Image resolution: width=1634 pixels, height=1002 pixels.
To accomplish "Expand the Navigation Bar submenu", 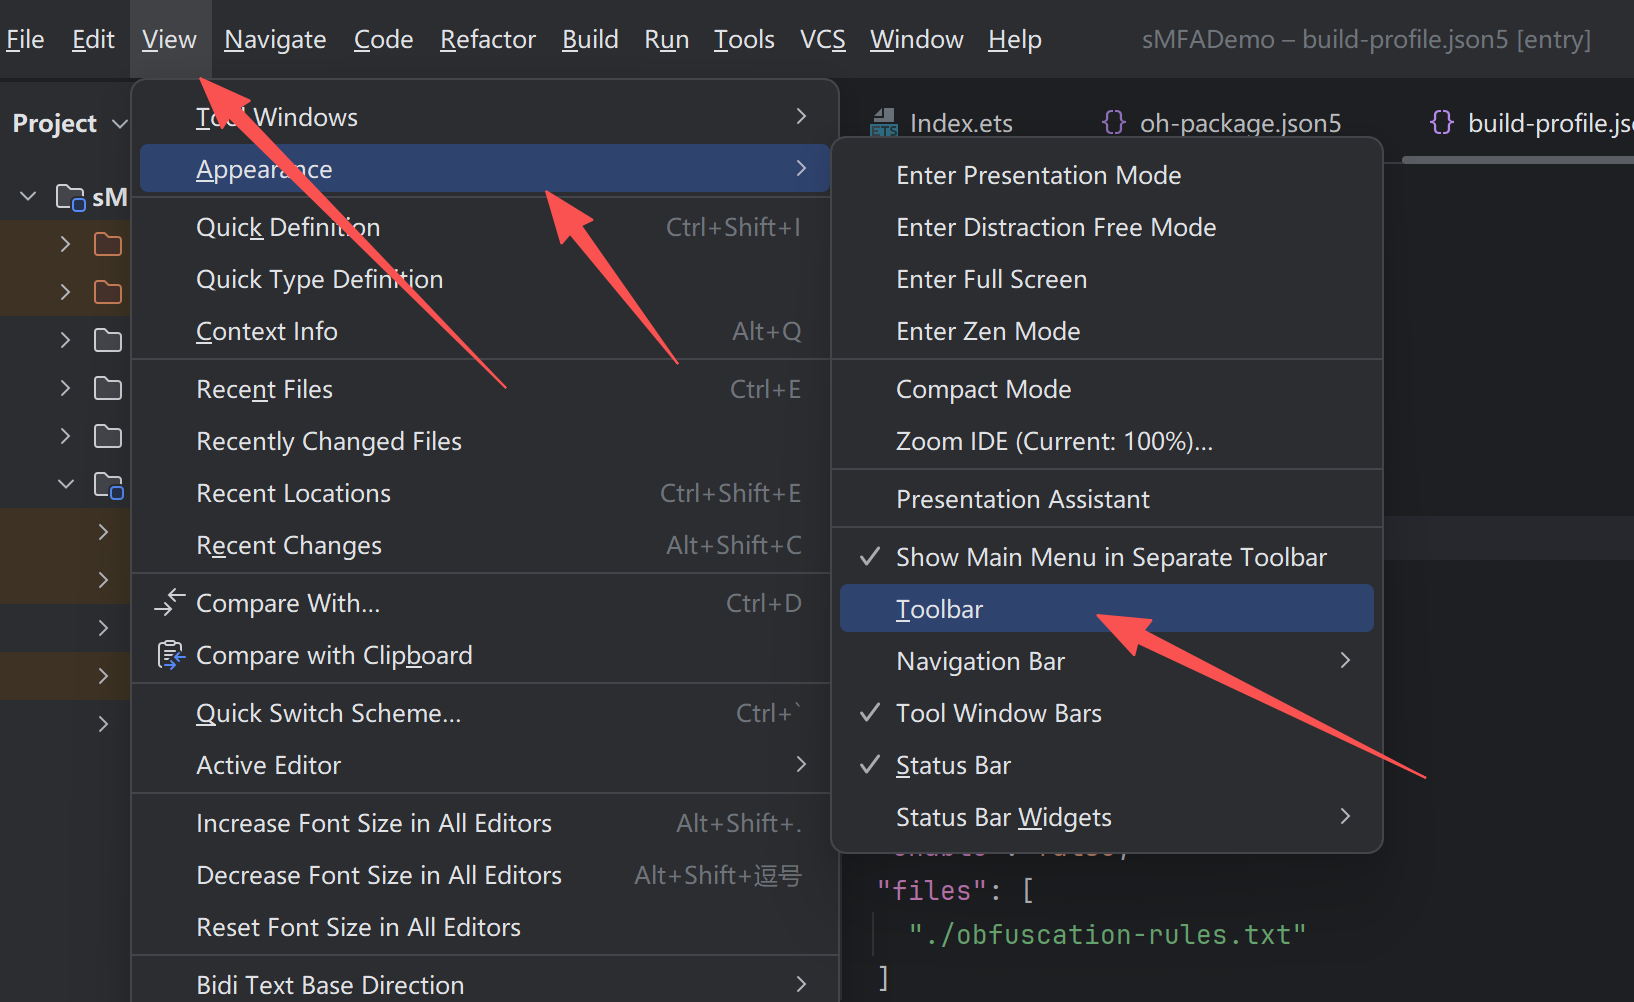I will (x=1107, y=661).
